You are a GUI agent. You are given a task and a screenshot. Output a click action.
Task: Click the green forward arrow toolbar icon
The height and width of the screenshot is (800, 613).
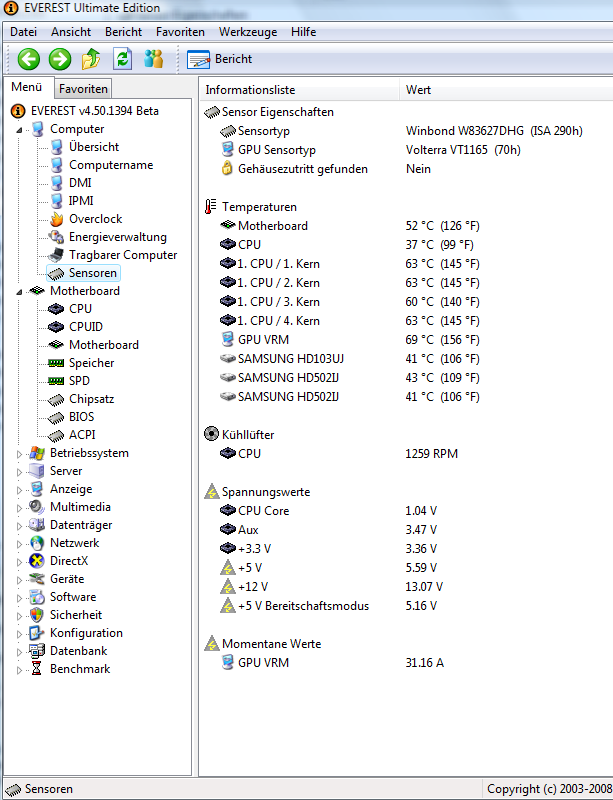coord(60,59)
